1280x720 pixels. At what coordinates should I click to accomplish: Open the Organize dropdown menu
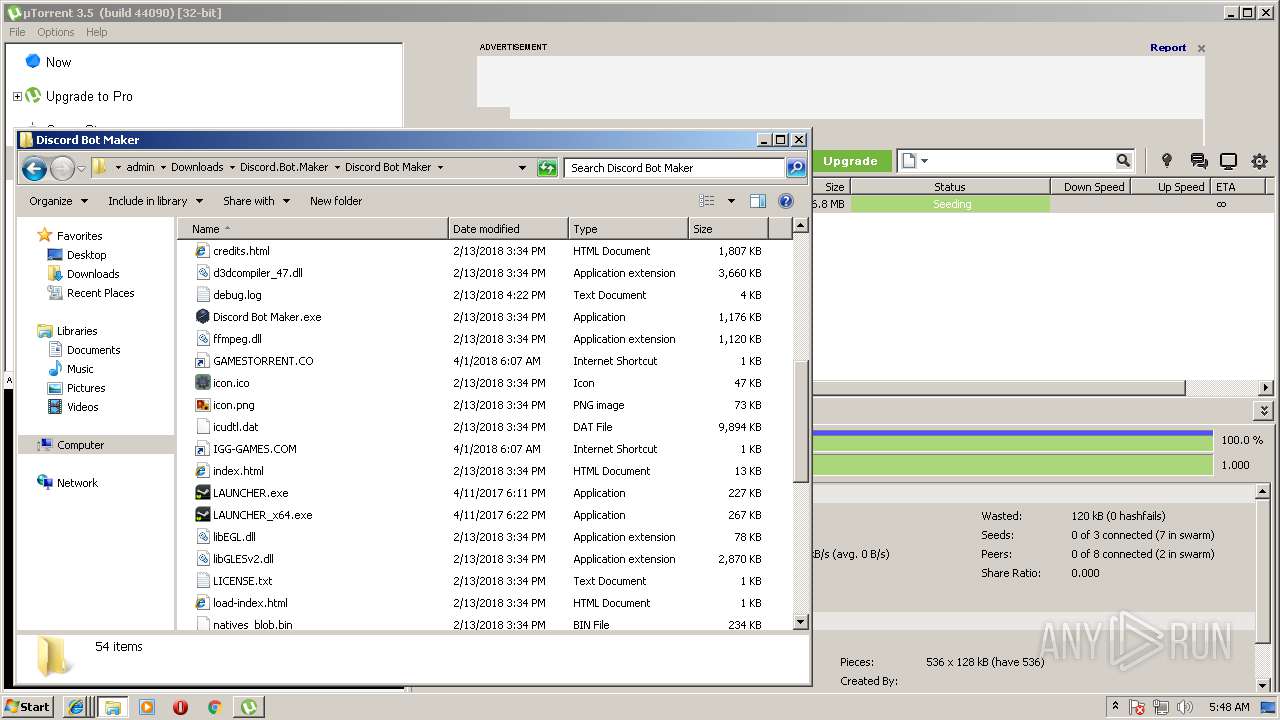58,201
